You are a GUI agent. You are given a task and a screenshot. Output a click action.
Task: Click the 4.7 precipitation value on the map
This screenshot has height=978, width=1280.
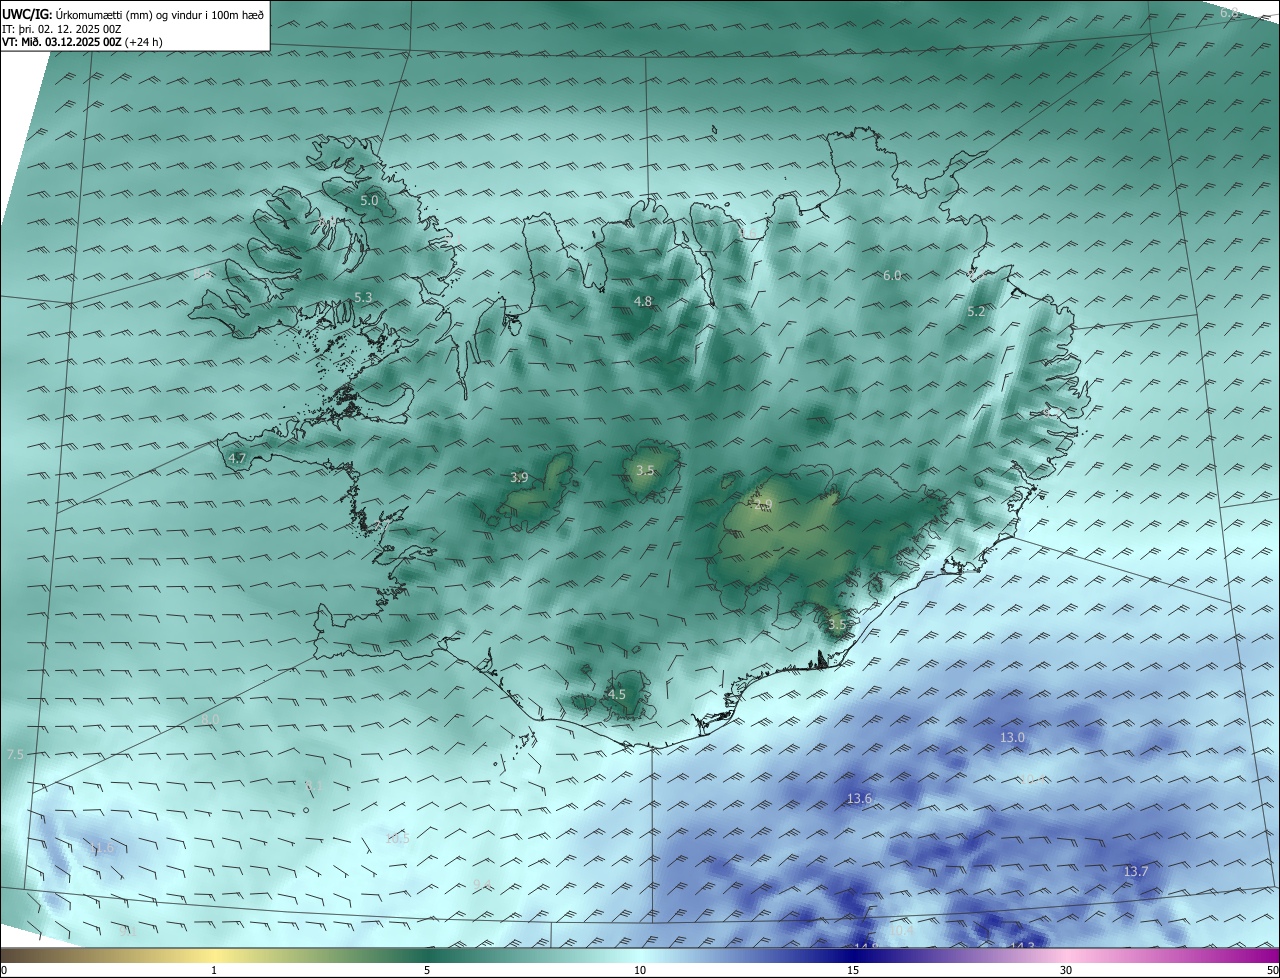pos(237,458)
